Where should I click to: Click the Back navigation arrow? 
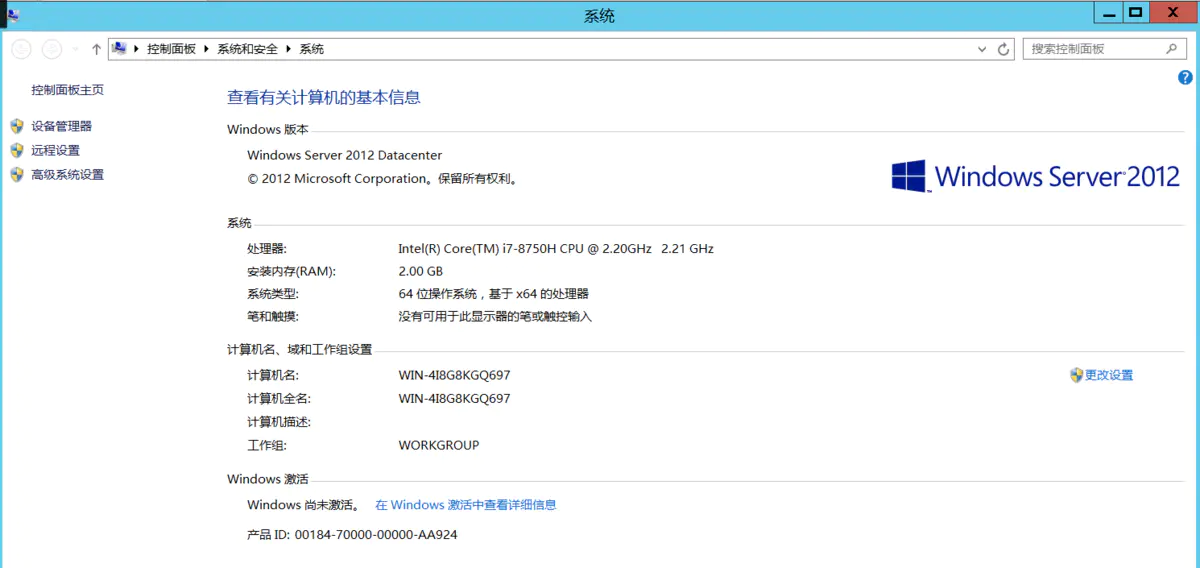tap(21, 48)
